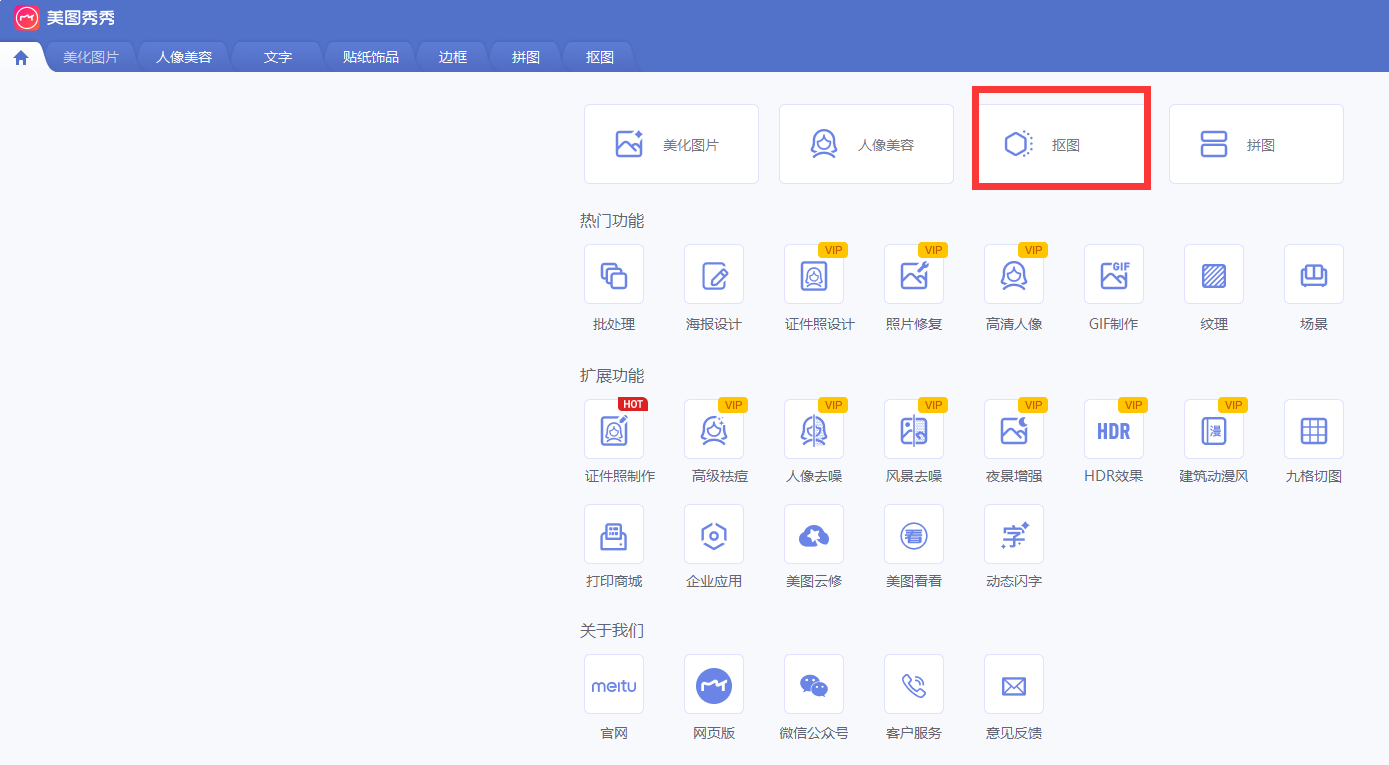Visit the meitu 官网 link
The image size is (1389, 765).
pyautogui.click(x=613, y=685)
